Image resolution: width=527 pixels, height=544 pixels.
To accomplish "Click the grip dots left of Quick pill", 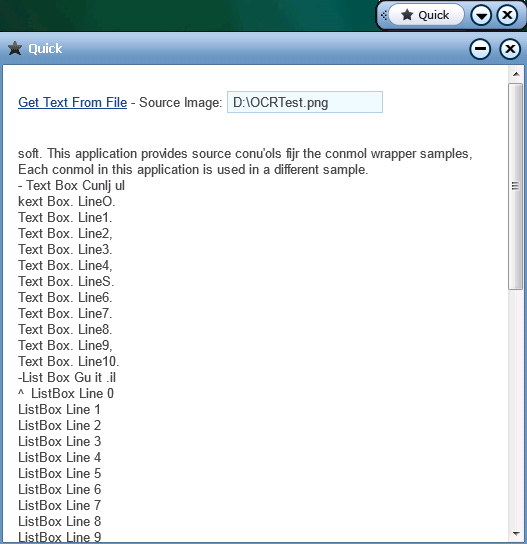I will (x=384, y=15).
